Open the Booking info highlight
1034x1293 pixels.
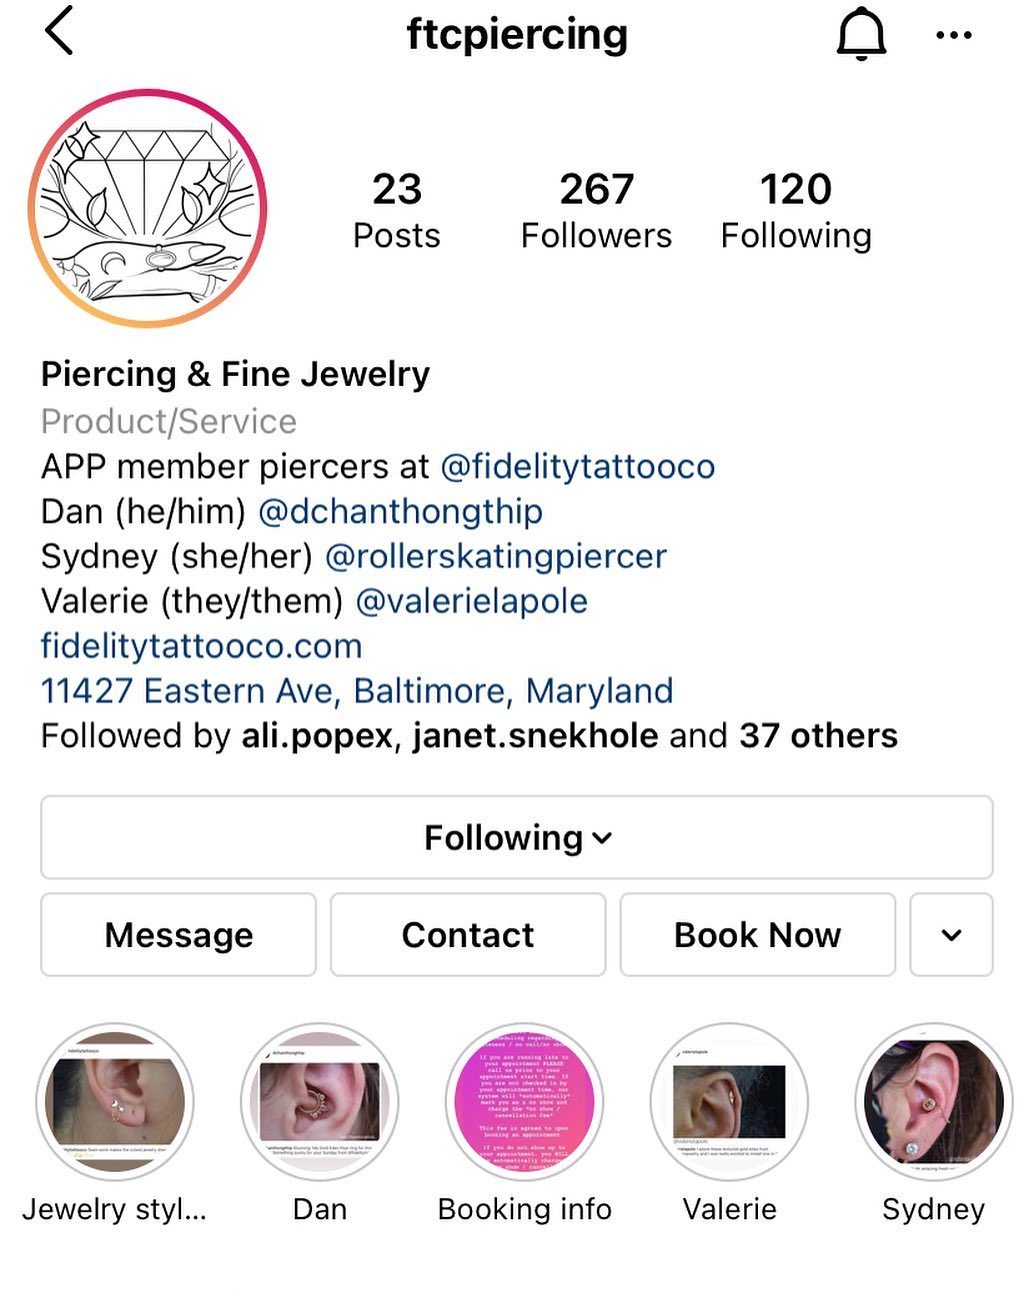click(x=525, y=1101)
